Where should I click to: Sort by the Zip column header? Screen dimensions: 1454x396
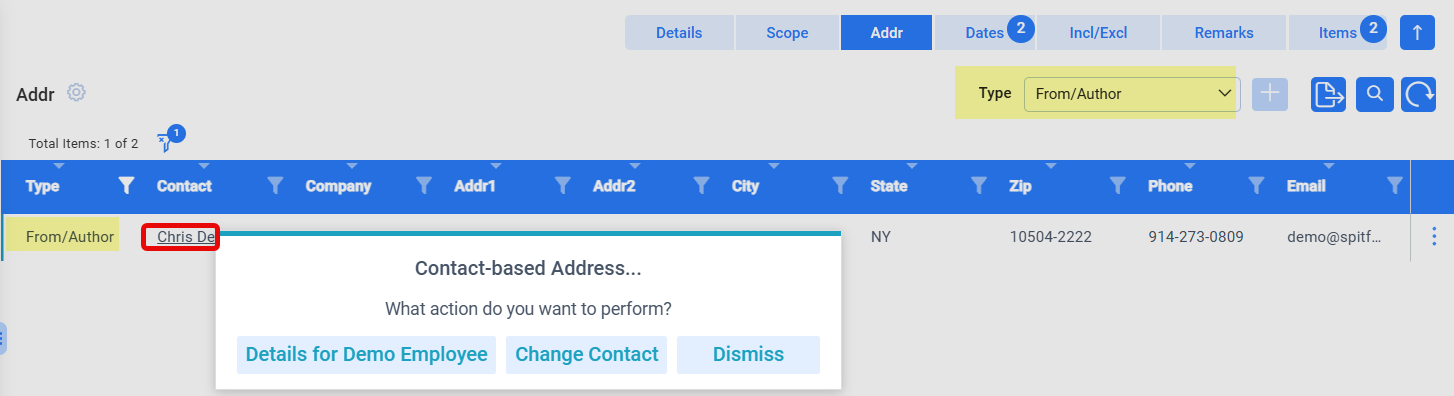1020,186
